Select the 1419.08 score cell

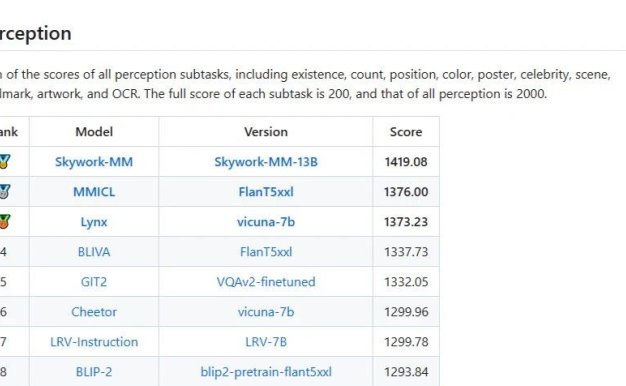pyautogui.click(x=406, y=162)
